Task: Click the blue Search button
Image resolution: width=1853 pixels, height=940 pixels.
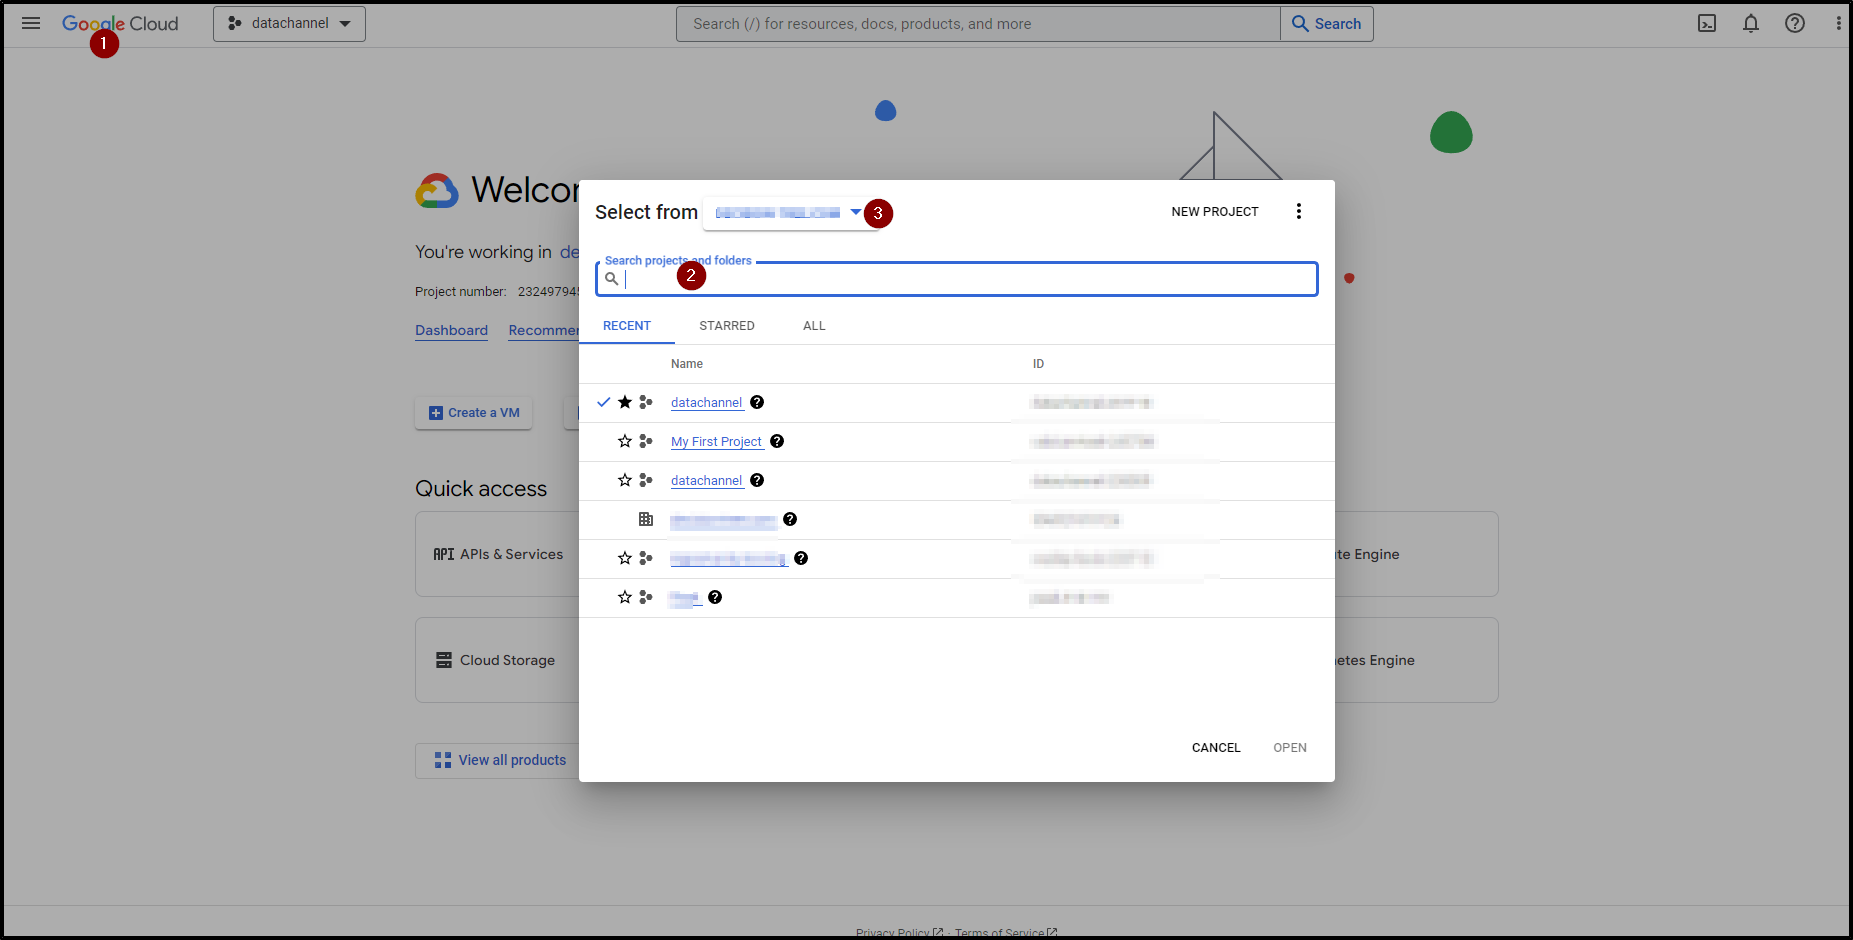Action: click(x=1327, y=23)
